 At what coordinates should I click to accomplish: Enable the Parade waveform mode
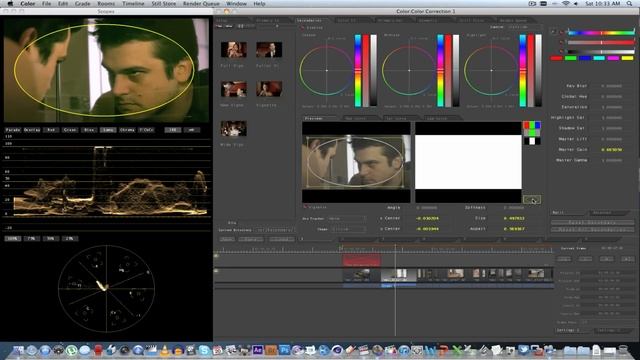click(x=13, y=130)
